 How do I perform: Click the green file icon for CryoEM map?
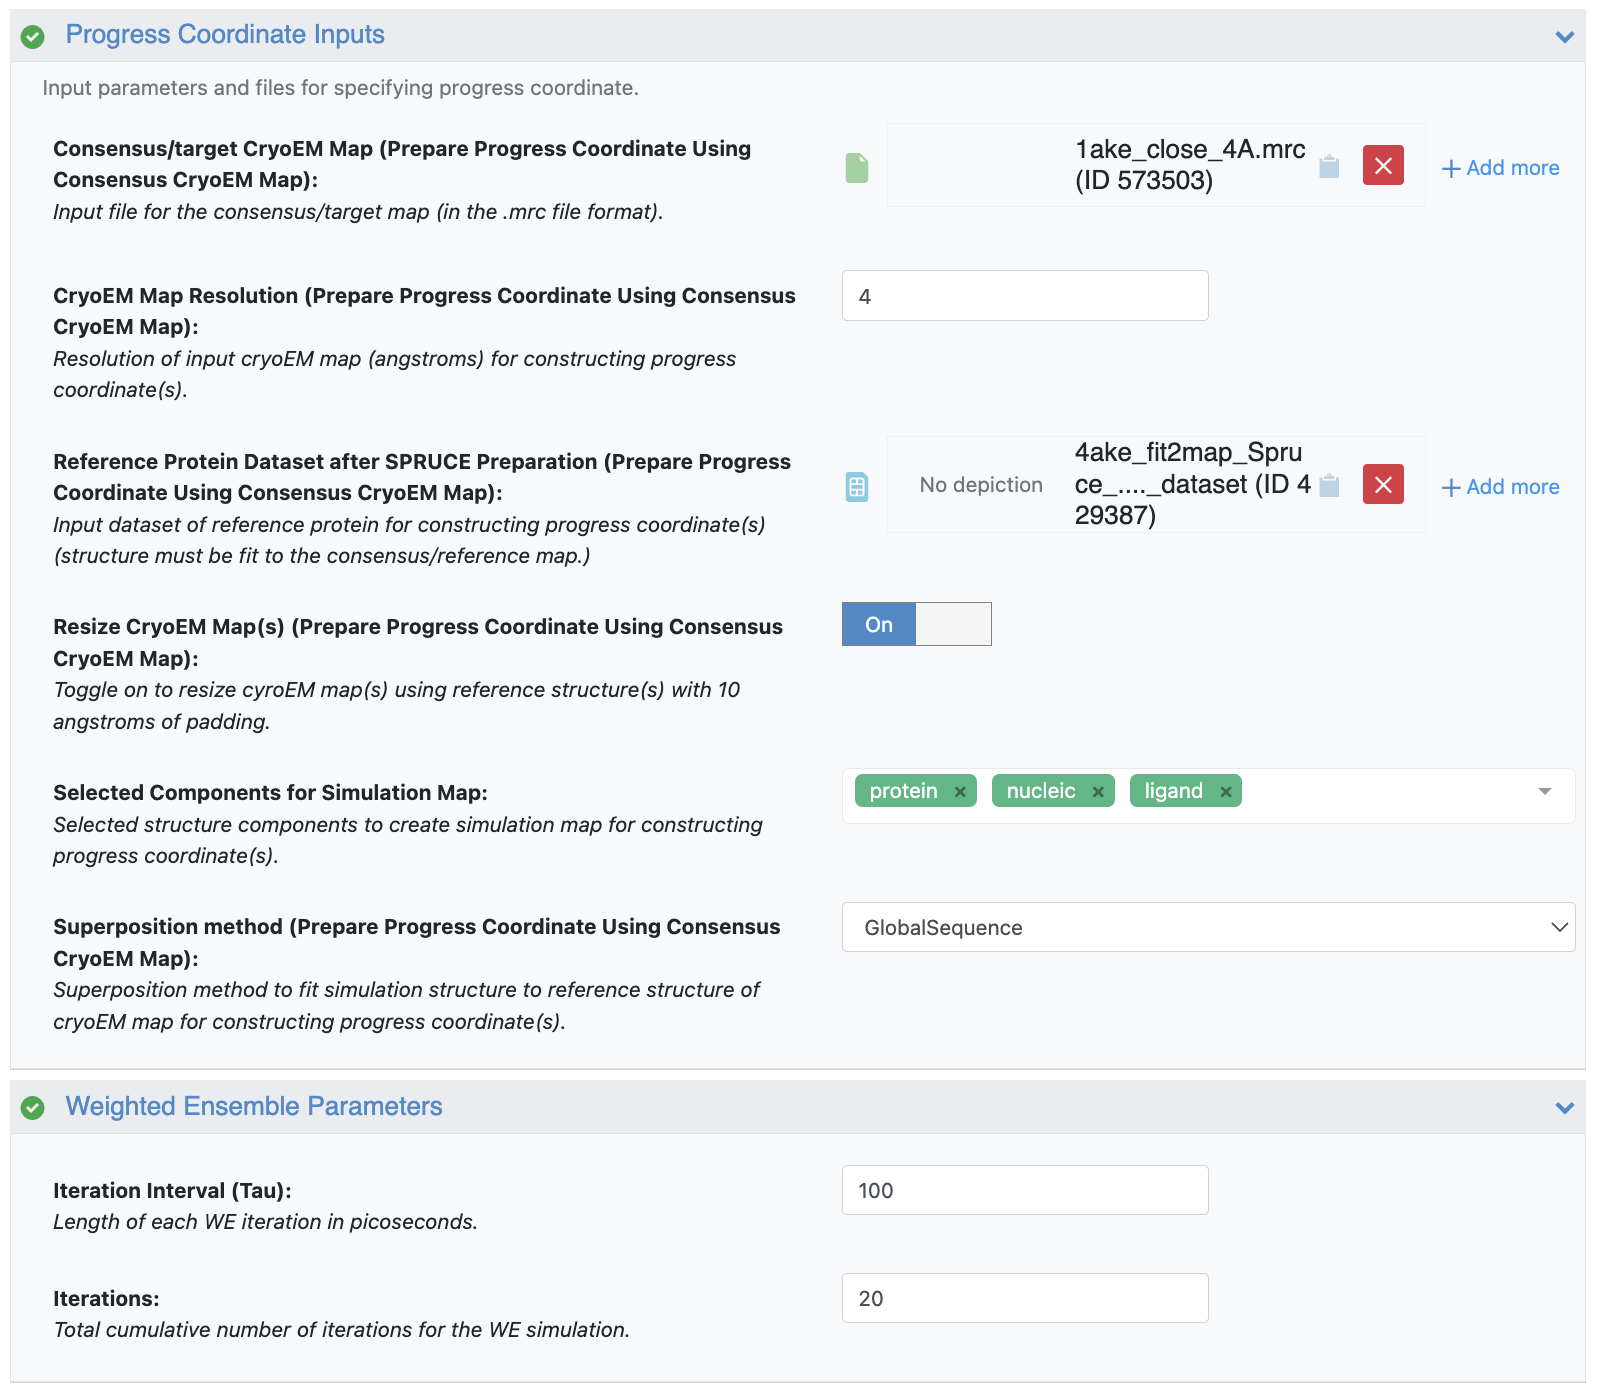click(857, 168)
